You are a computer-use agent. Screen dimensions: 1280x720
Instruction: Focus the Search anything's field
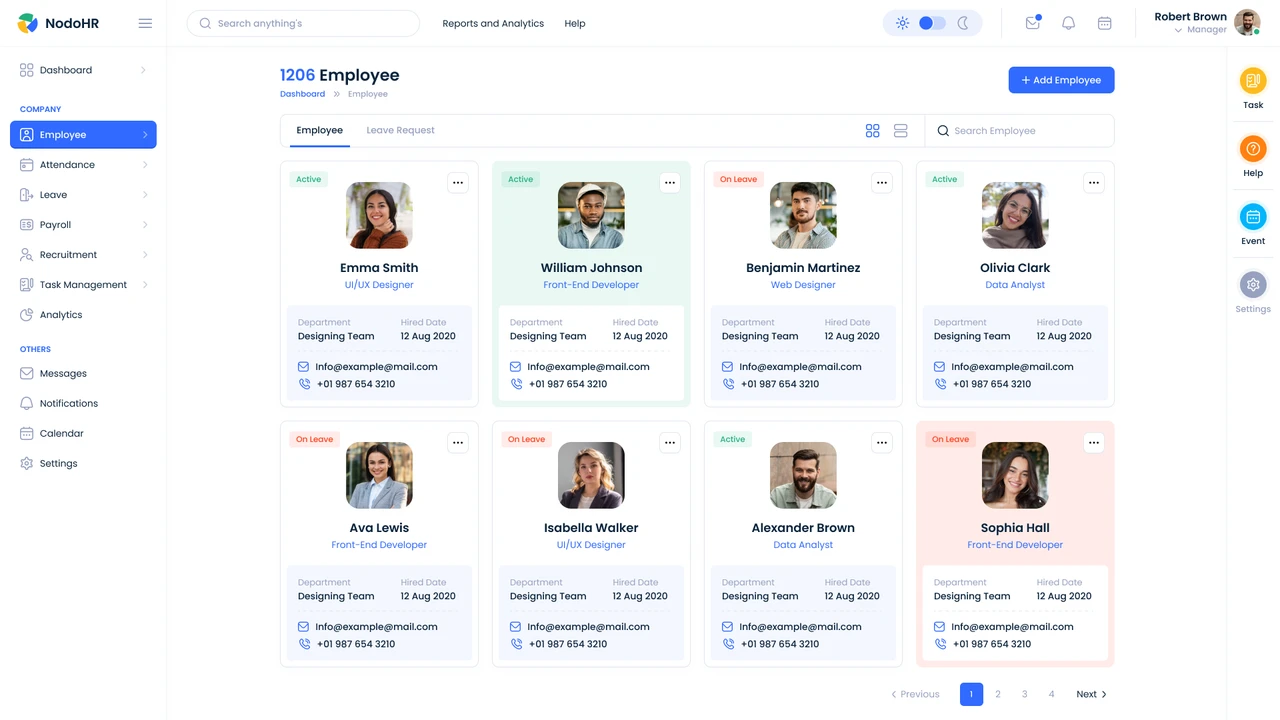click(303, 23)
